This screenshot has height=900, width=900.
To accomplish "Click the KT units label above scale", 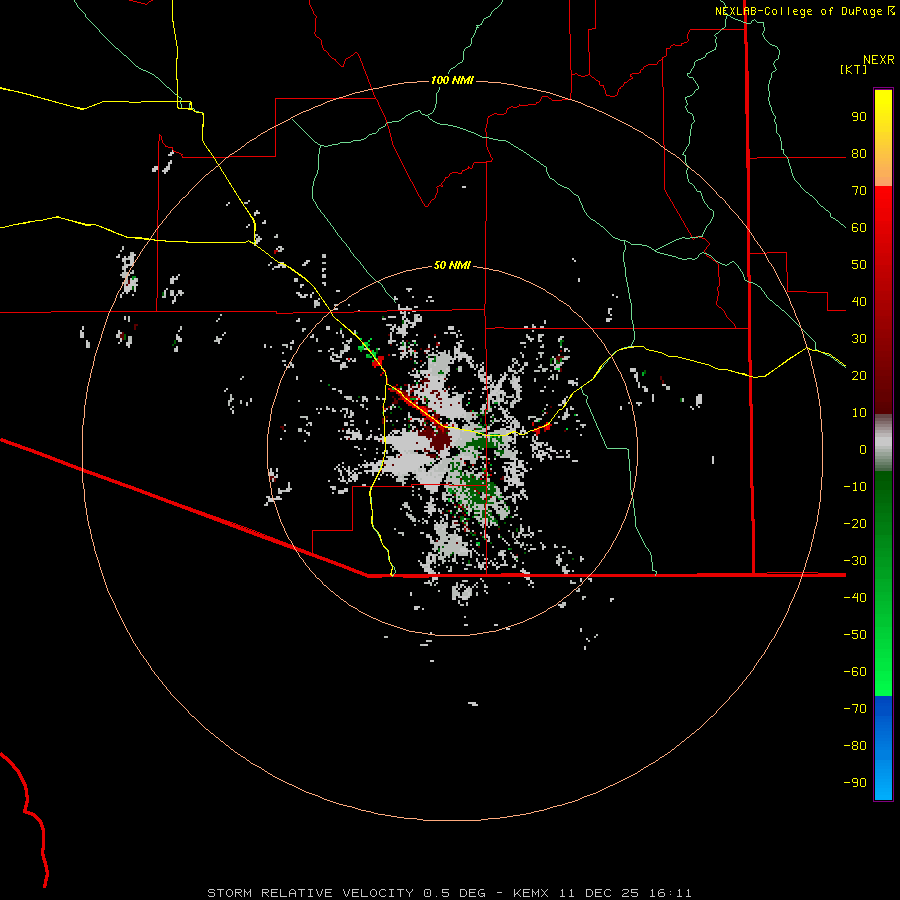I will (x=854, y=69).
